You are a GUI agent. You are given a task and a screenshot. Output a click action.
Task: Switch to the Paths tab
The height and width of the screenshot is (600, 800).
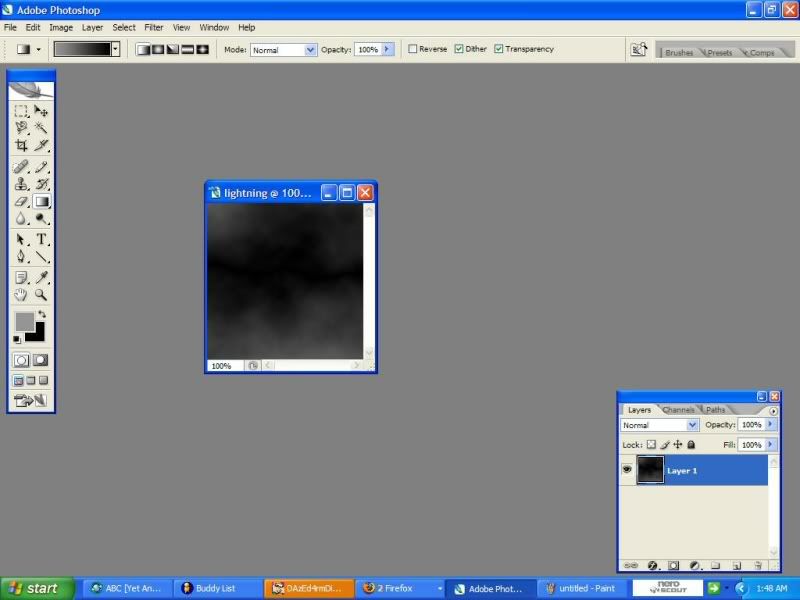715,410
